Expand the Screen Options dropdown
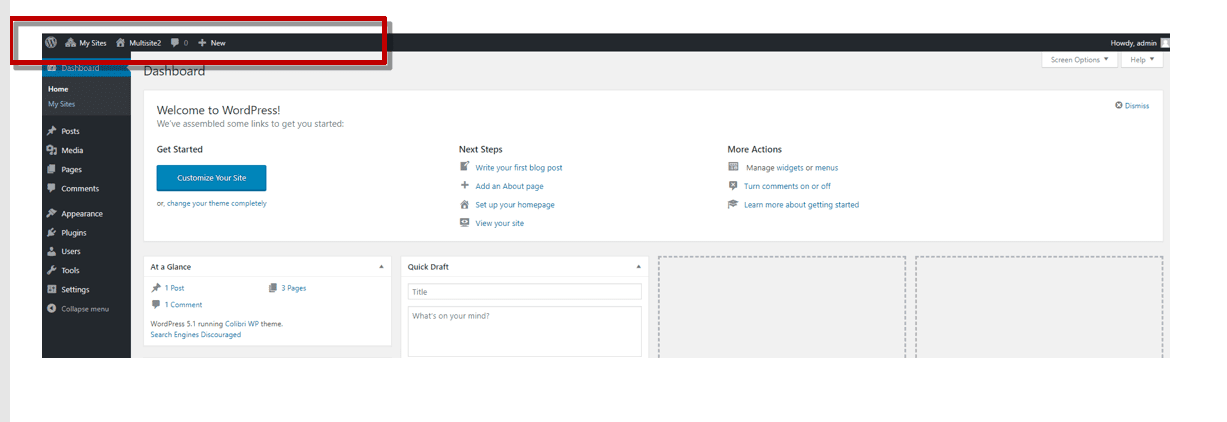The height and width of the screenshot is (422, 1227). point(1079,60)
